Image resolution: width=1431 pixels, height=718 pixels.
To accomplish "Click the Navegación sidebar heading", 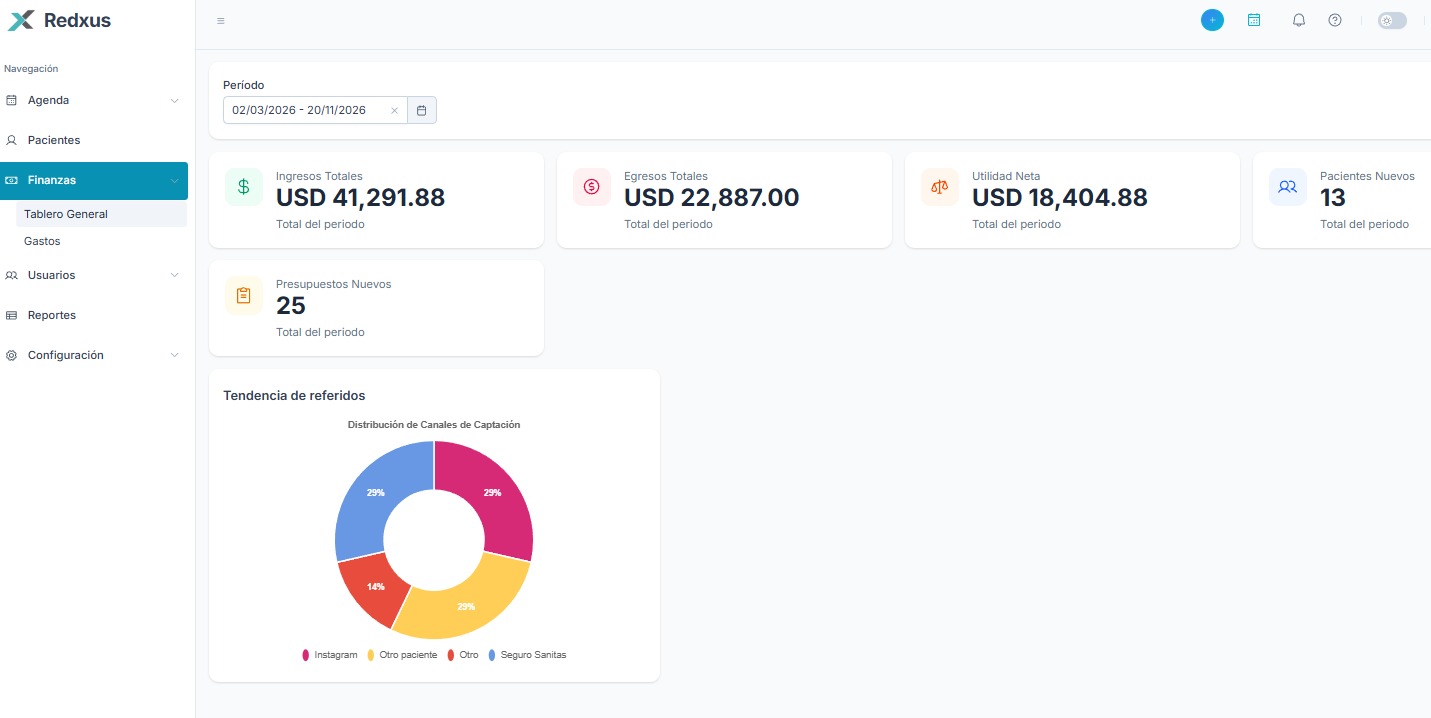I will pos(31,69).
